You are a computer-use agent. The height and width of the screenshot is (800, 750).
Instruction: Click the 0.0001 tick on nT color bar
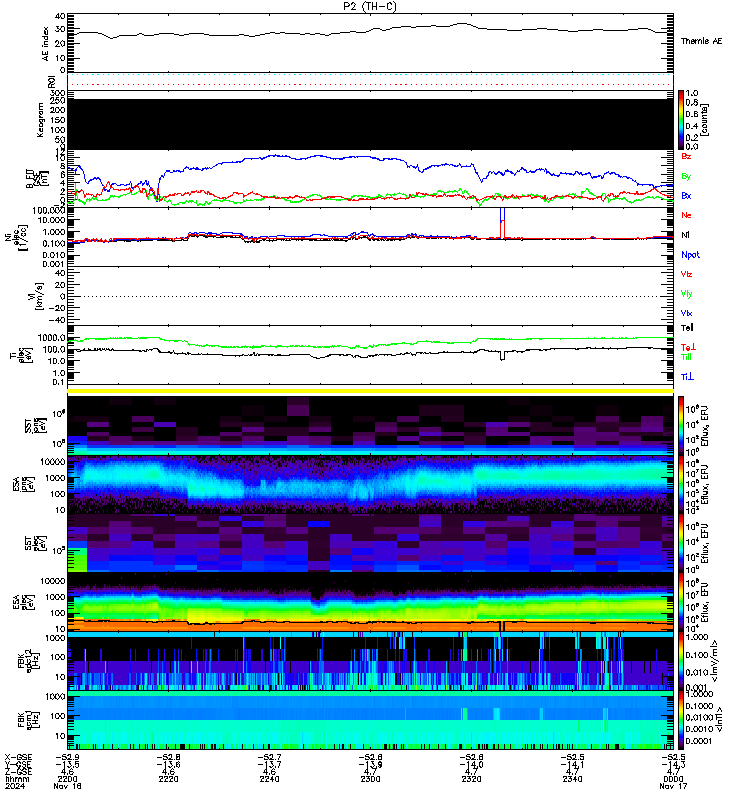pos(698,741)
